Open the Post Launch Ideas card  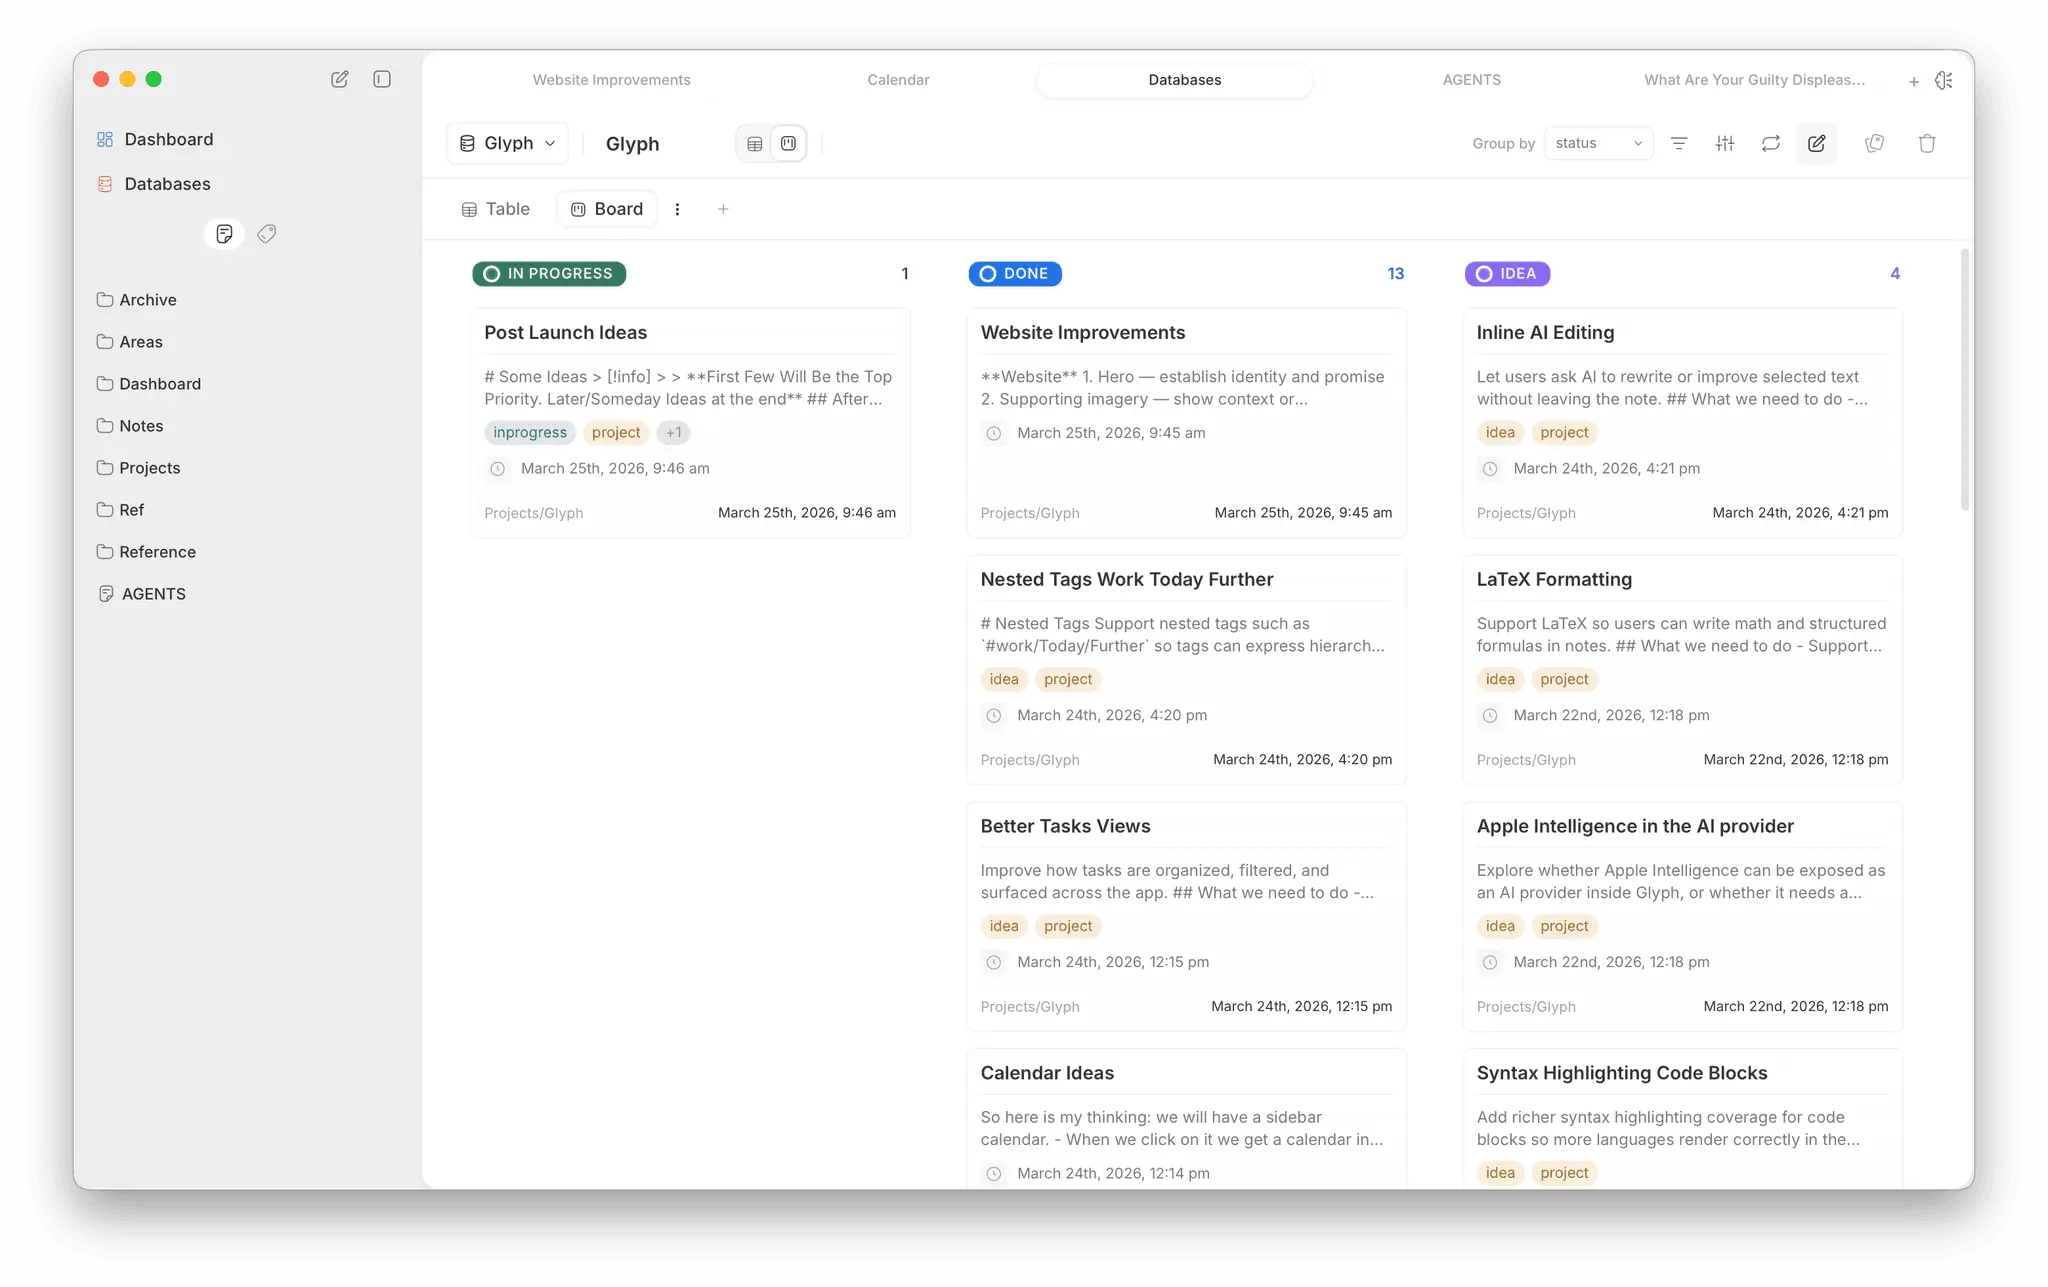[x=690, y=423]
